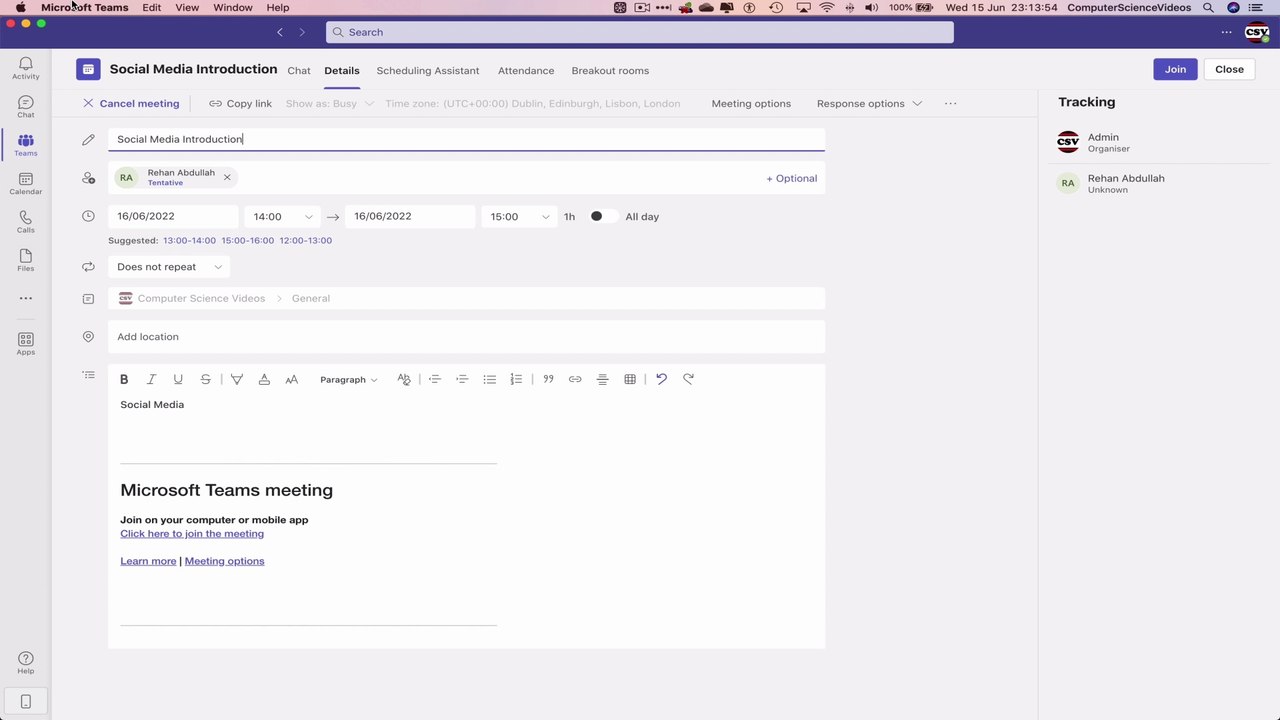
Task: Decrease paragraph indent
Action: click(435, 379)
